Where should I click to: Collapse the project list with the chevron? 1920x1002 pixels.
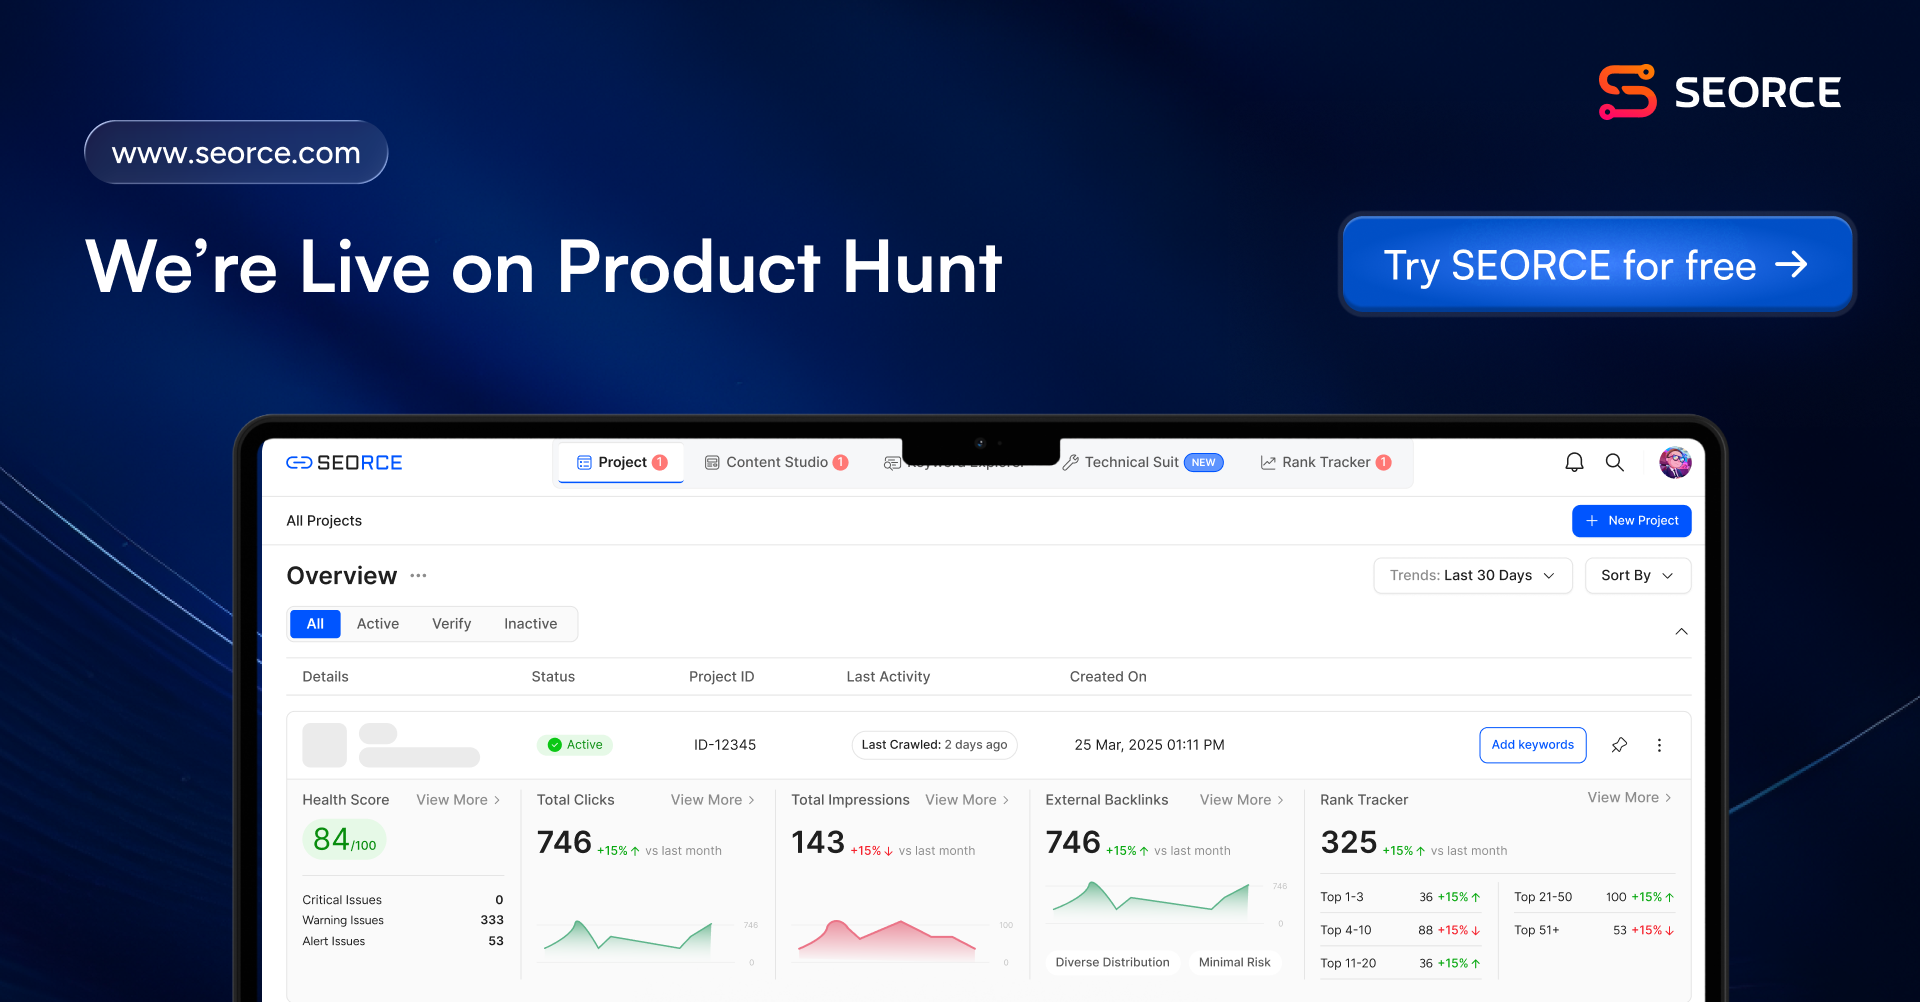[x=1681, y=631]
